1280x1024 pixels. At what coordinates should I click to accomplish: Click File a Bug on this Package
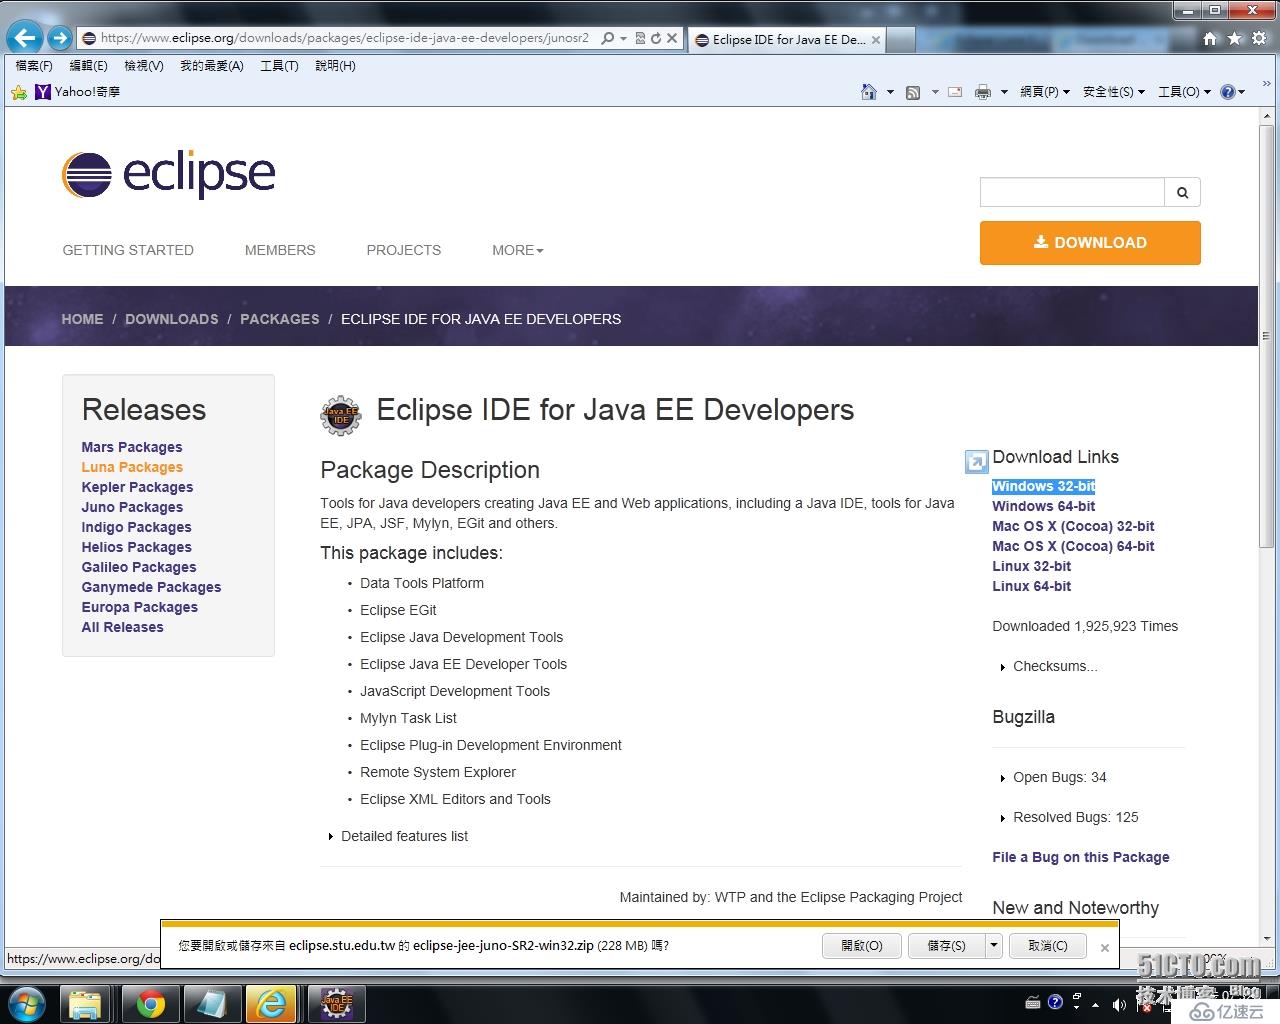1080,857
